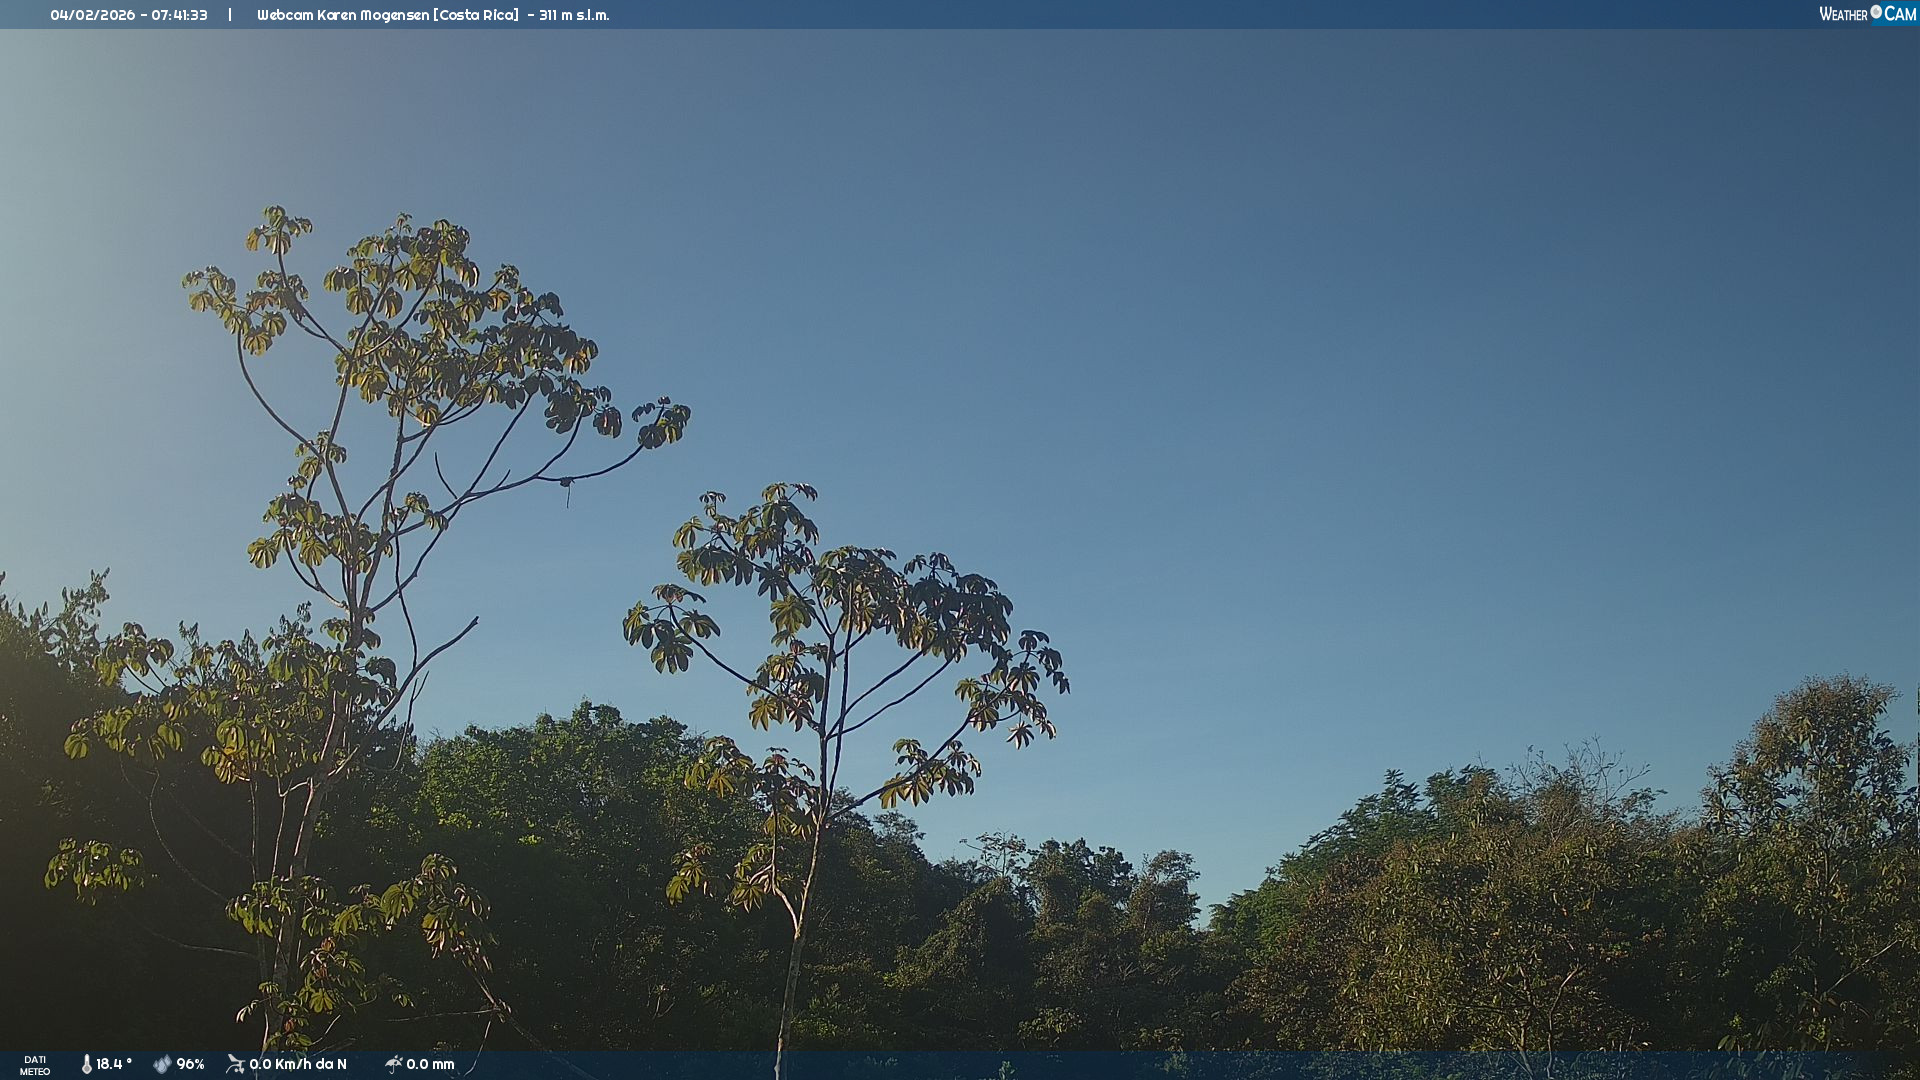Click the thermometer temperature icon
Viewport: 1920px width, 1080px height.
coord(87,1064)
